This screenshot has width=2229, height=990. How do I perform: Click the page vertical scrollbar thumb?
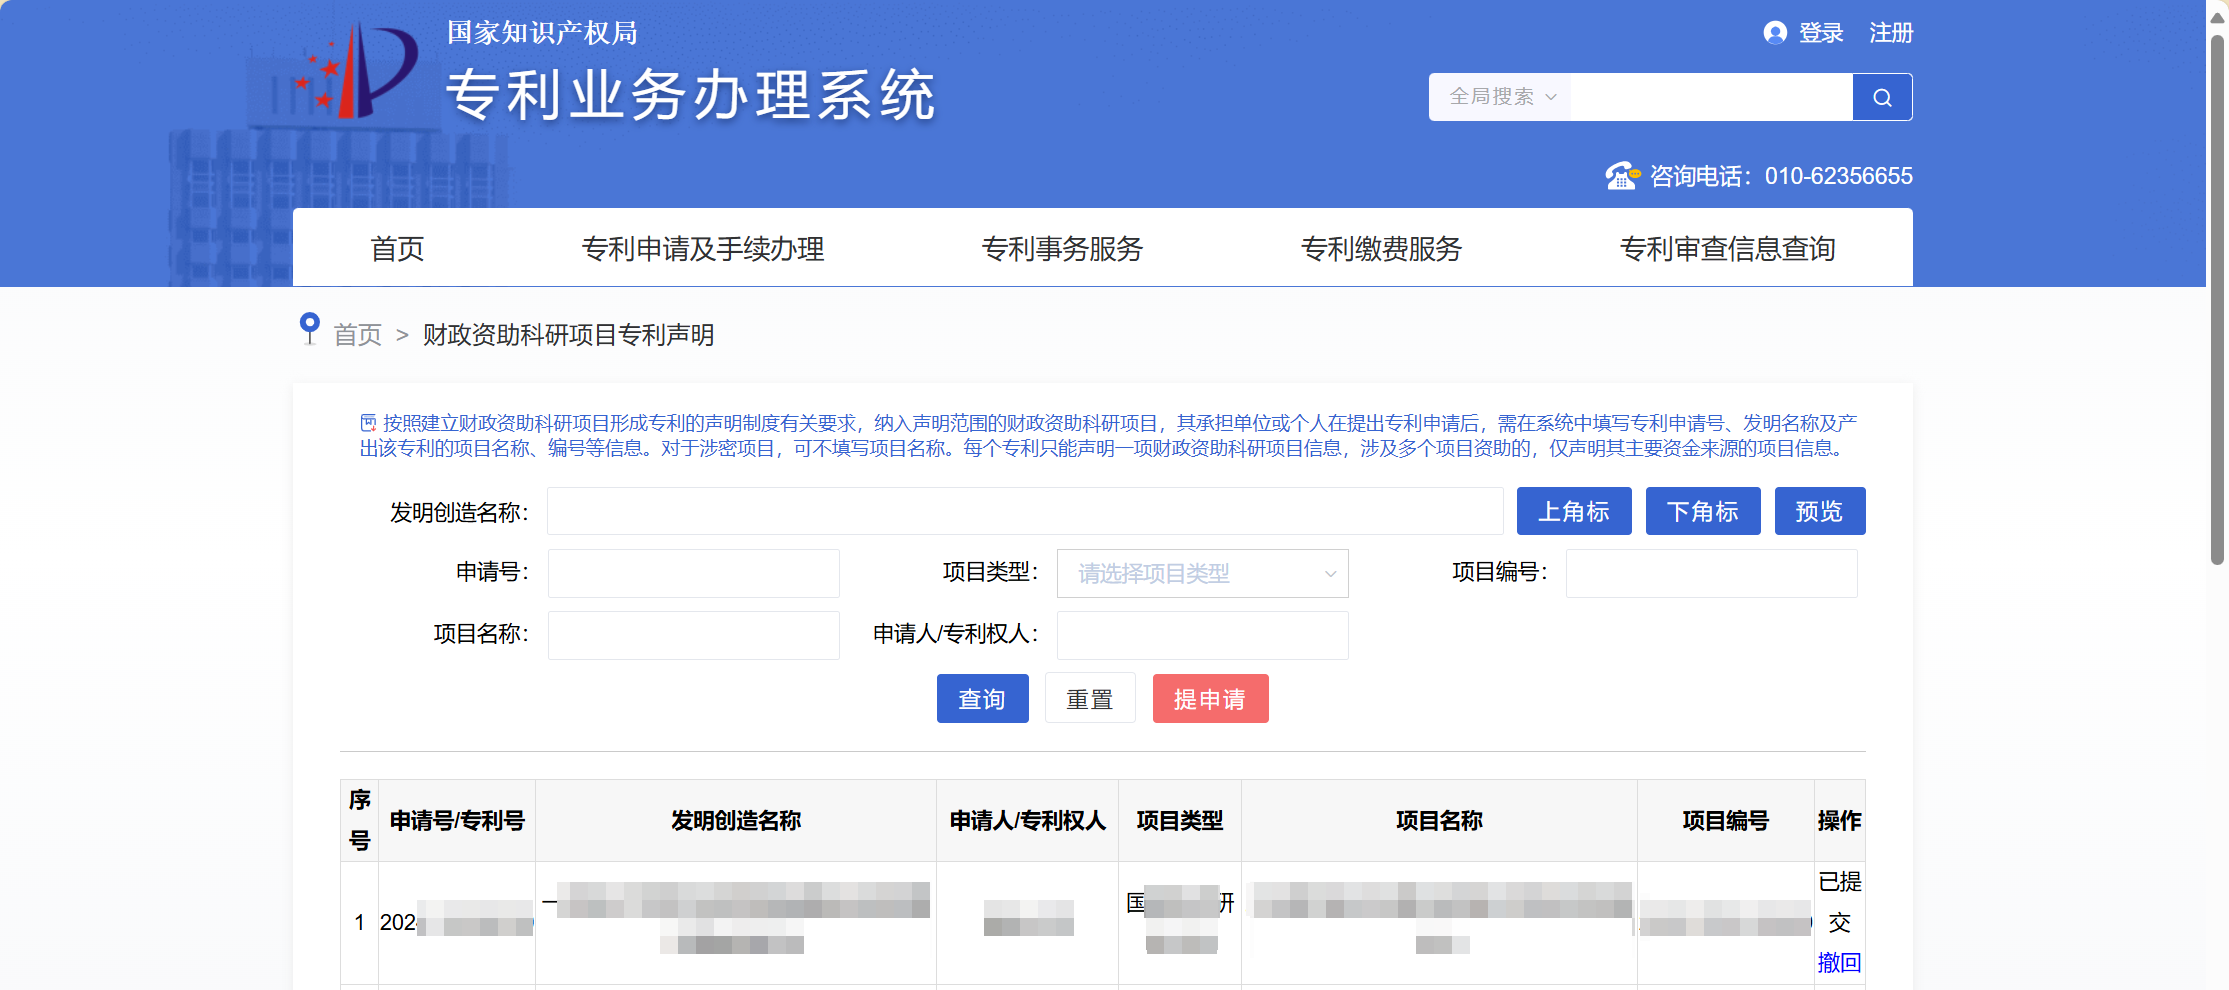pyautogui.click(x=2217, y=300)
